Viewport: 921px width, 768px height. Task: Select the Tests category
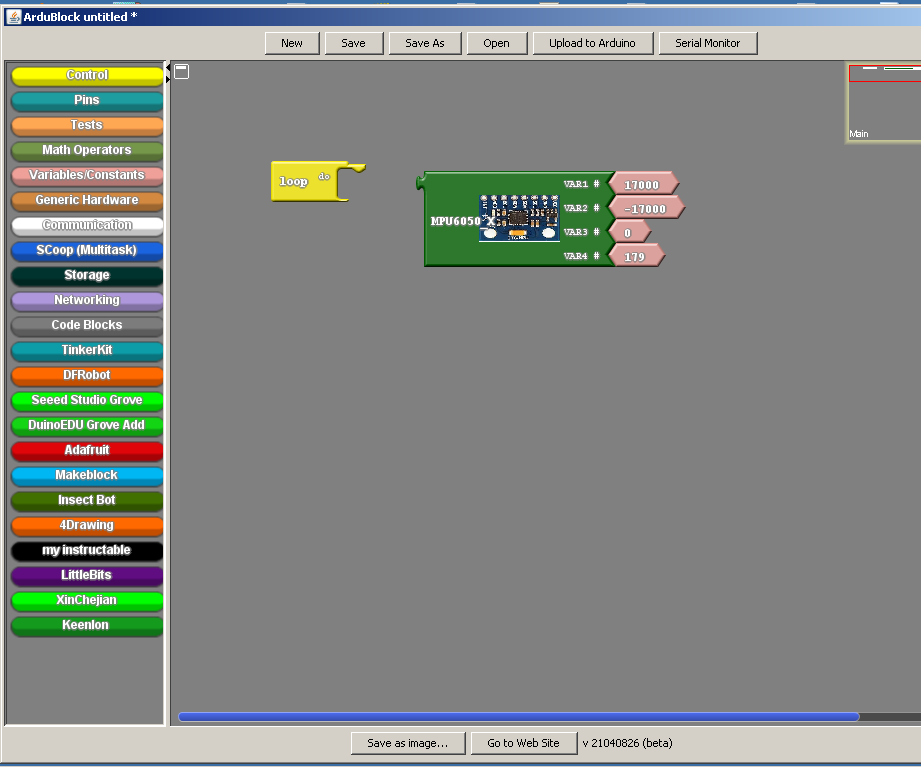86,125
